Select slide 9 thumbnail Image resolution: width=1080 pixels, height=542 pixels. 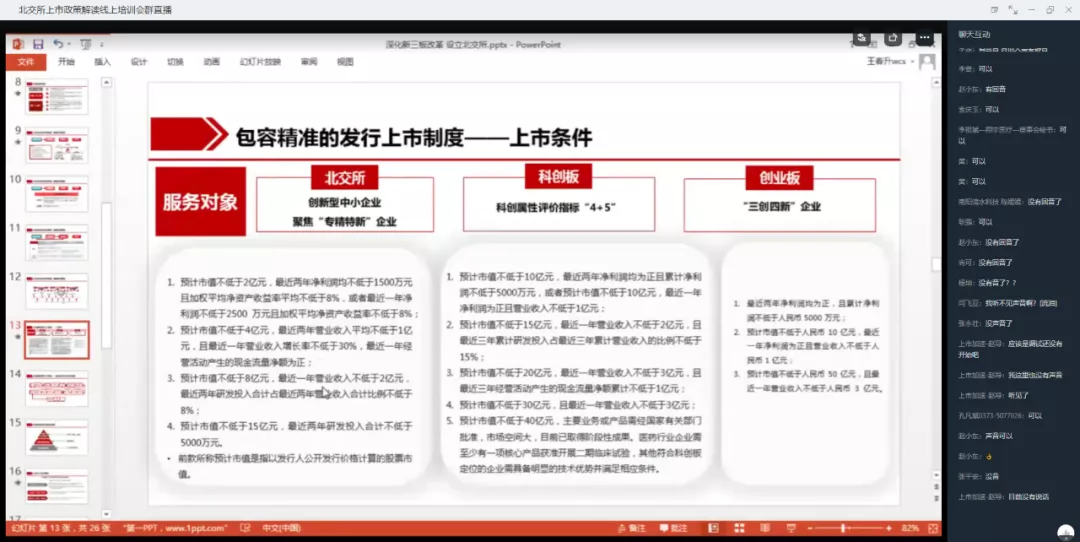(56, 145)
